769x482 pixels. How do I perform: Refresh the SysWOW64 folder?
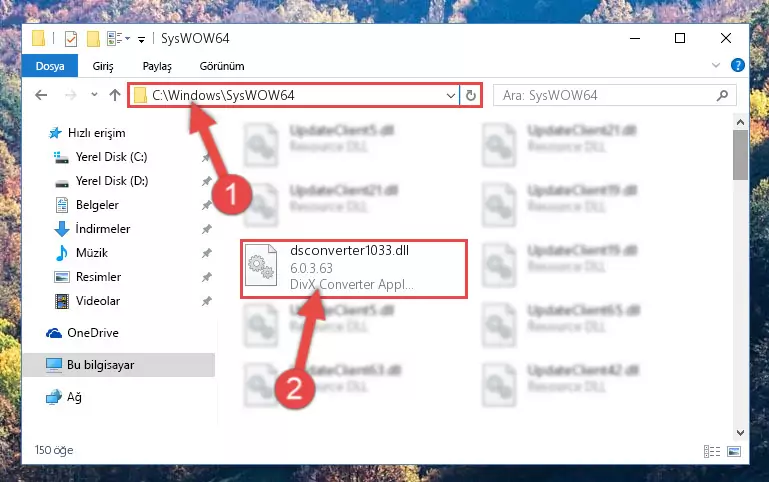tap(471, 96)
